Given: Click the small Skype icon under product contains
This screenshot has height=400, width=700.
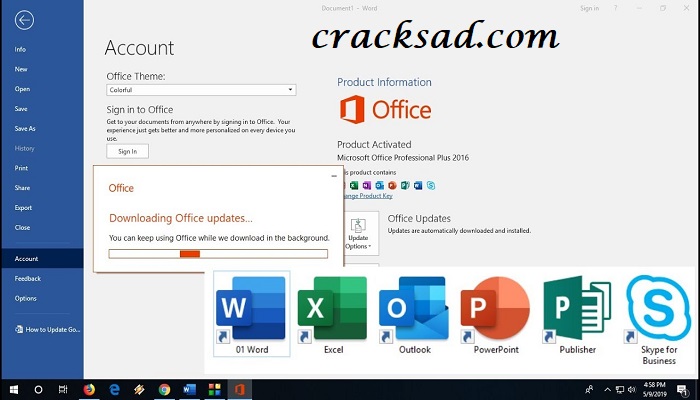Looking at the screenshot, I should [x=431, y=185].
